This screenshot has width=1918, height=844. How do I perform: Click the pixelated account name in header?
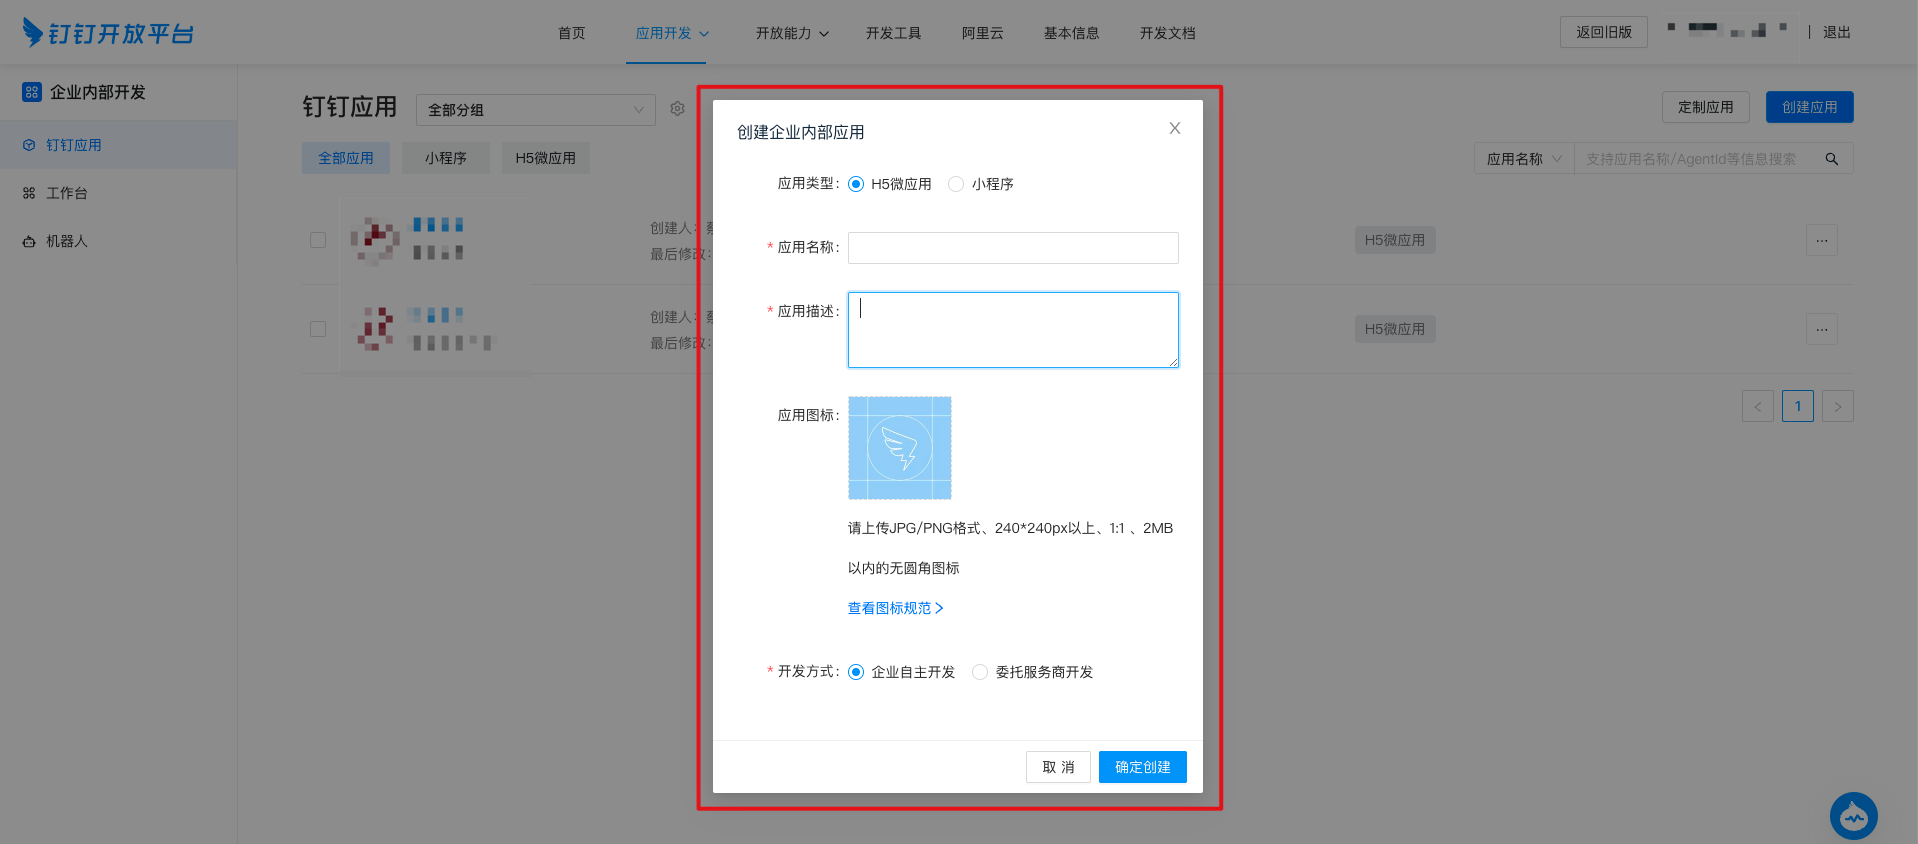(x=1727, y=30)
